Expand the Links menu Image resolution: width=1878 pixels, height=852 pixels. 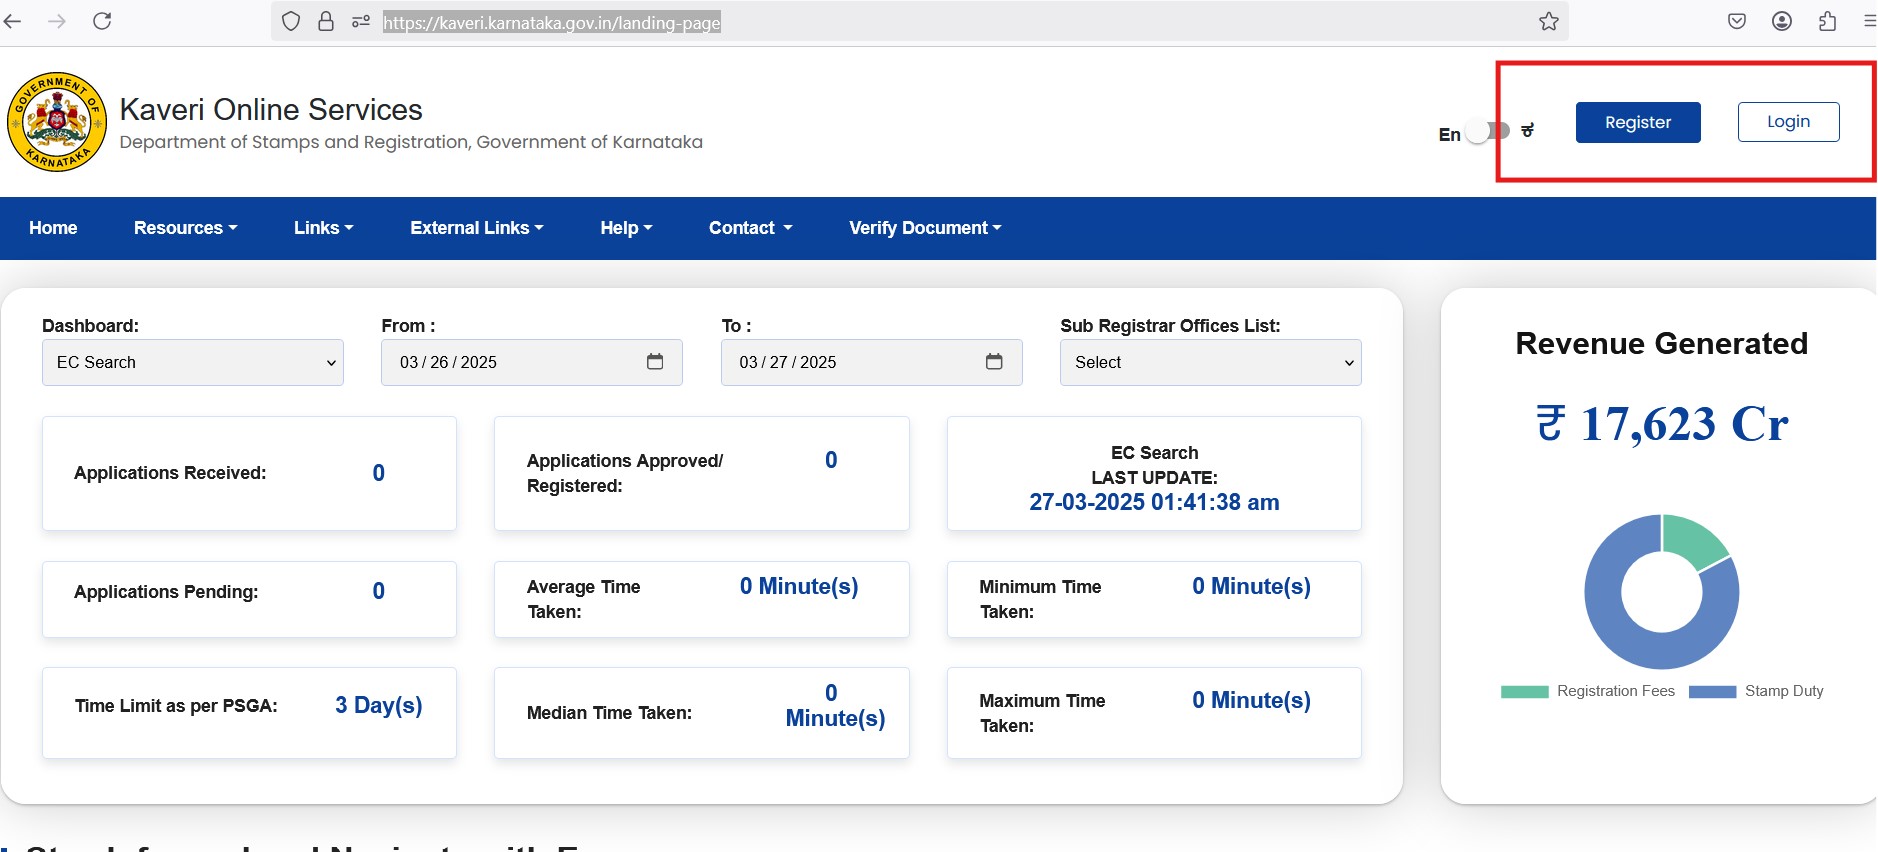pyautogui.click(x=324, y=228)
